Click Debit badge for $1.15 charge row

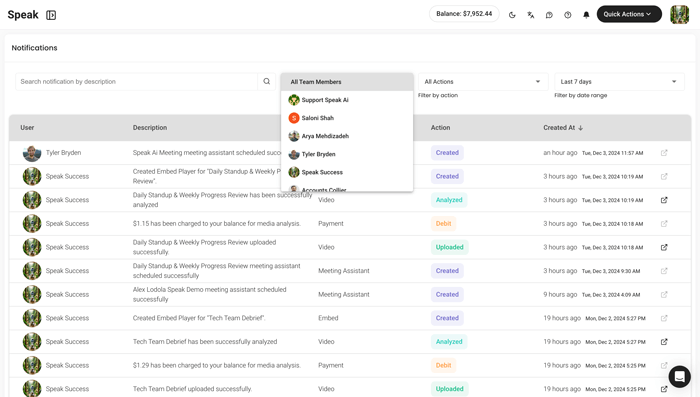point(443,224)
